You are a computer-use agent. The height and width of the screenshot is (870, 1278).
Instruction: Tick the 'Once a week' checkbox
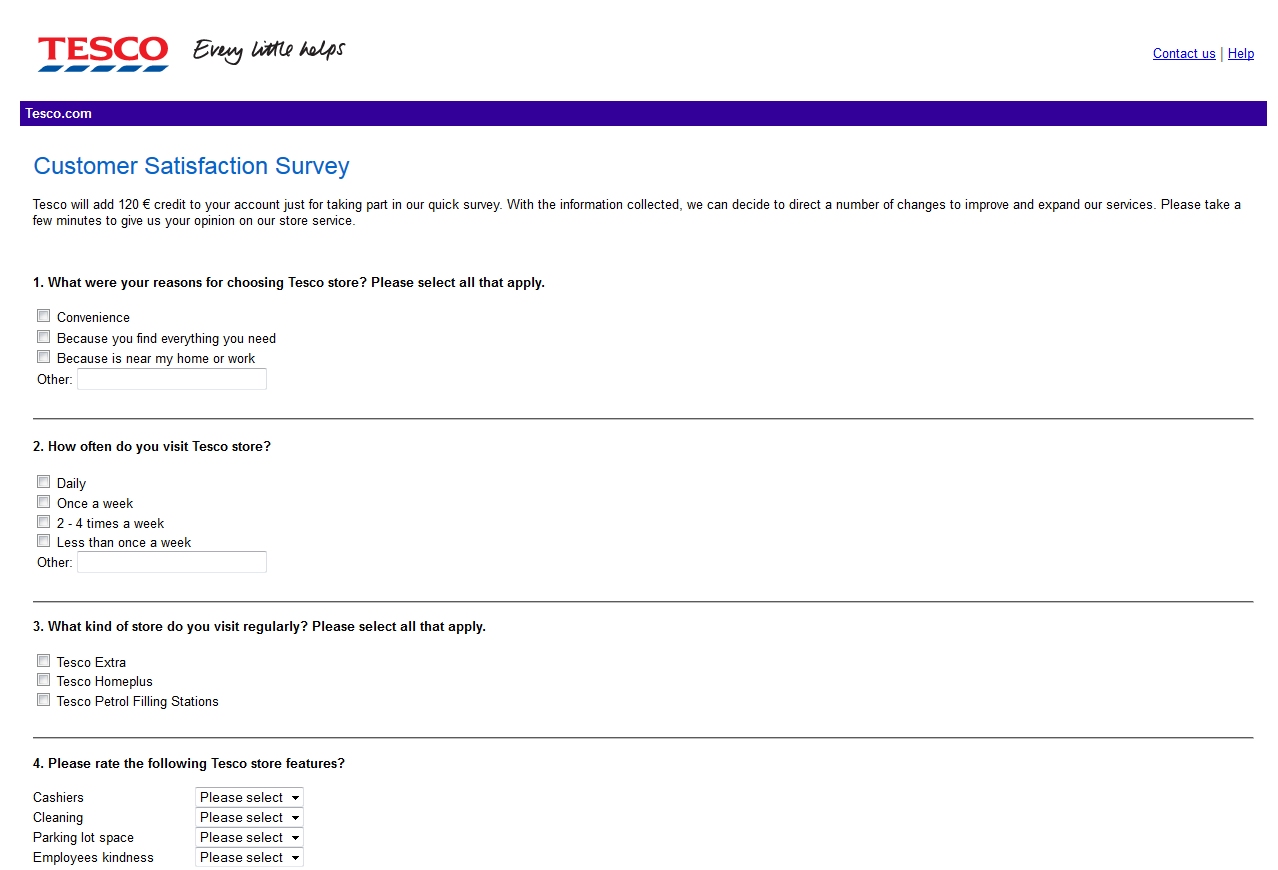coord(44,502)
